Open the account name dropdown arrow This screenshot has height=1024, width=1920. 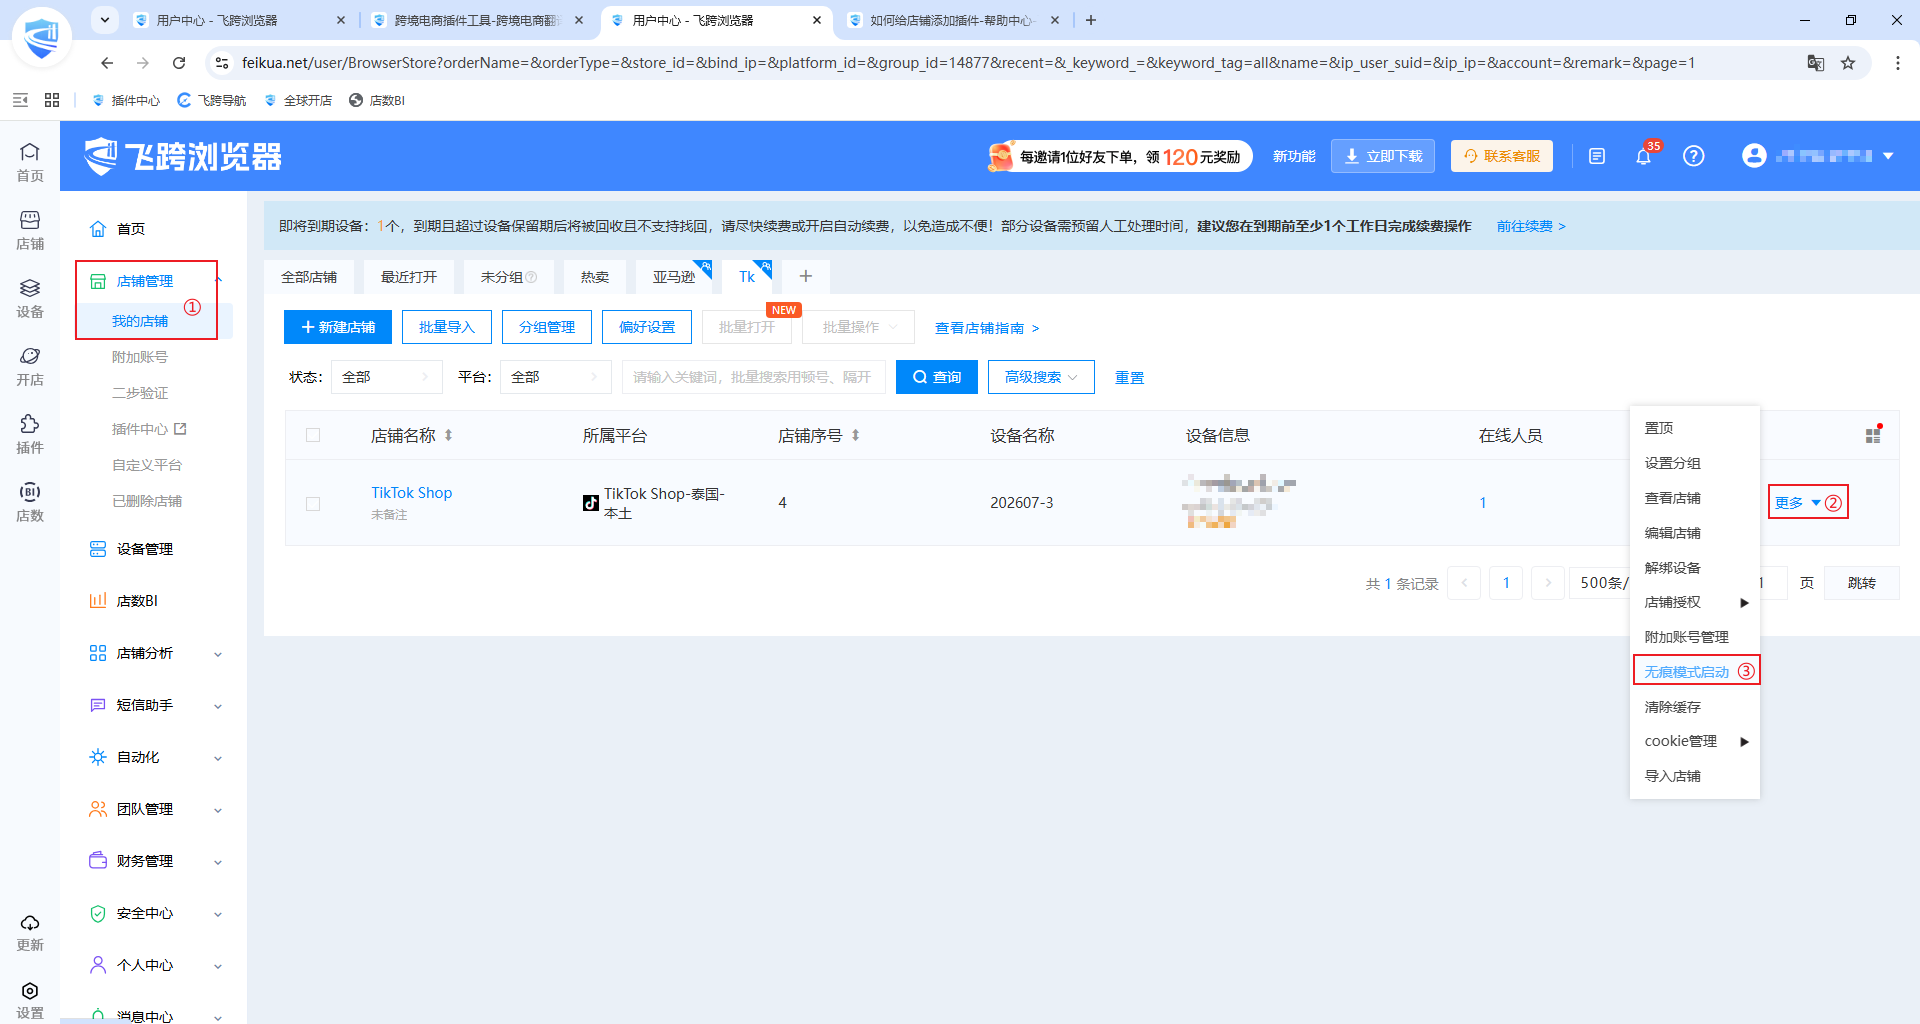pos(1888,156)
